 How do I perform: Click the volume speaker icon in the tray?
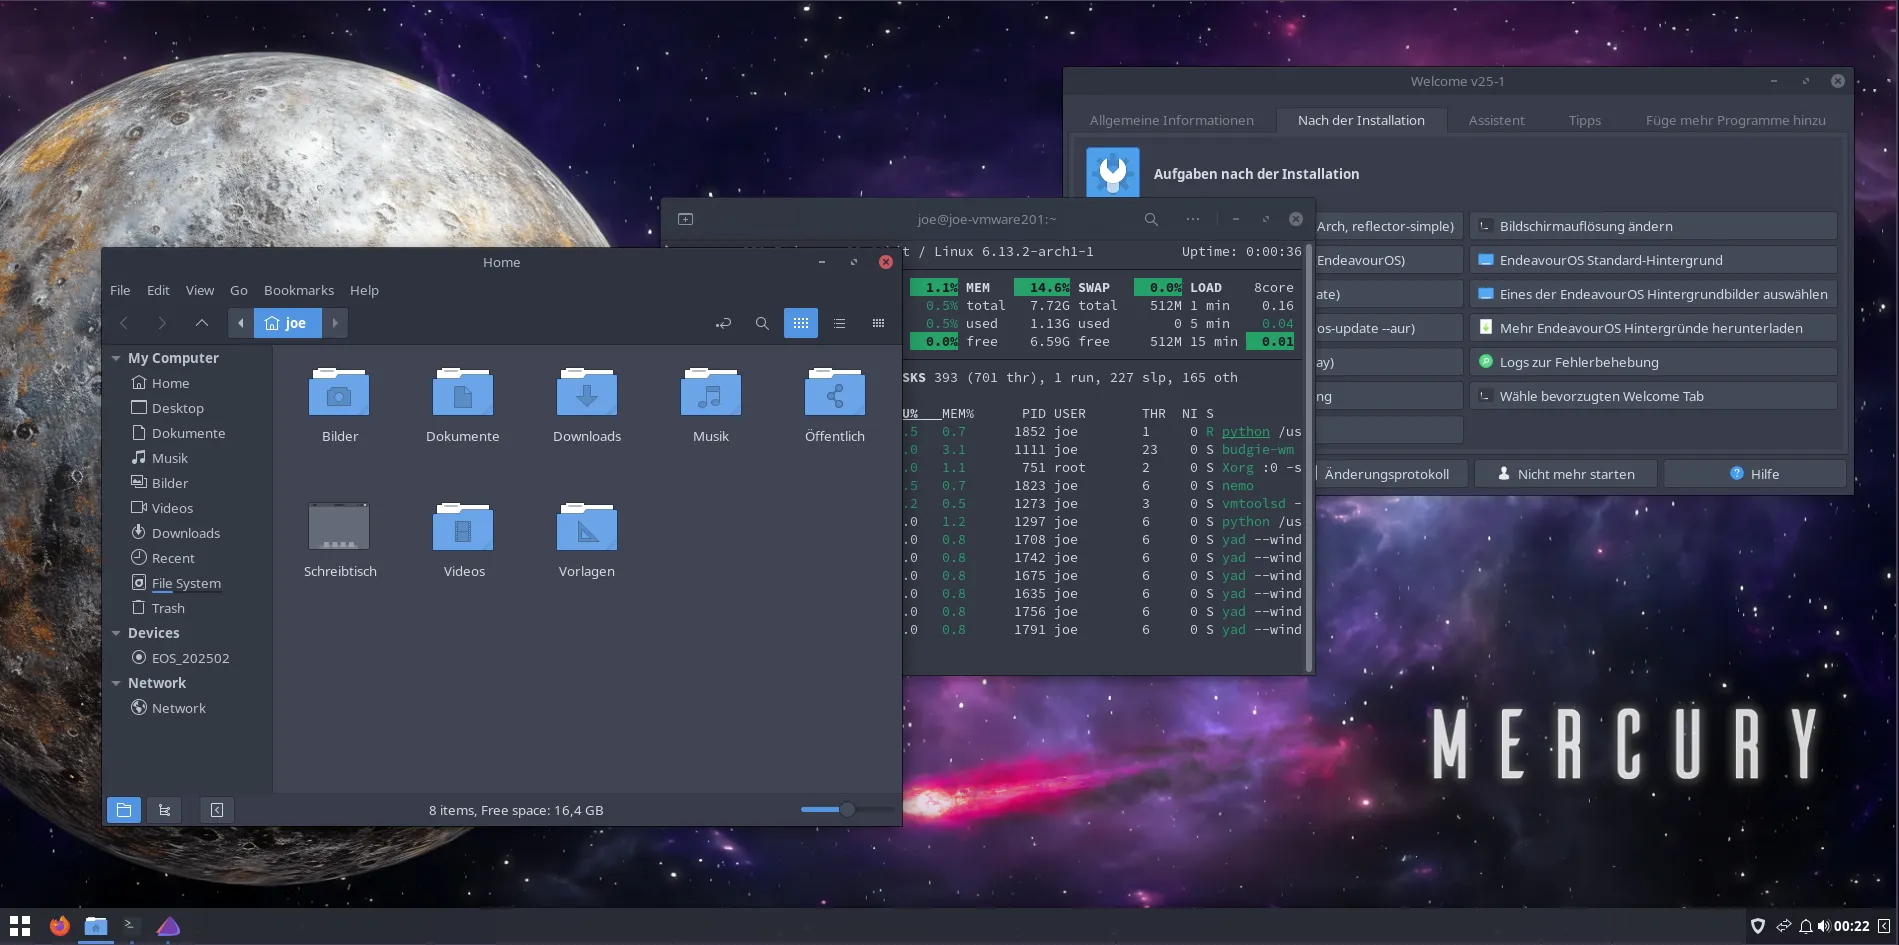coord(1823,926)
